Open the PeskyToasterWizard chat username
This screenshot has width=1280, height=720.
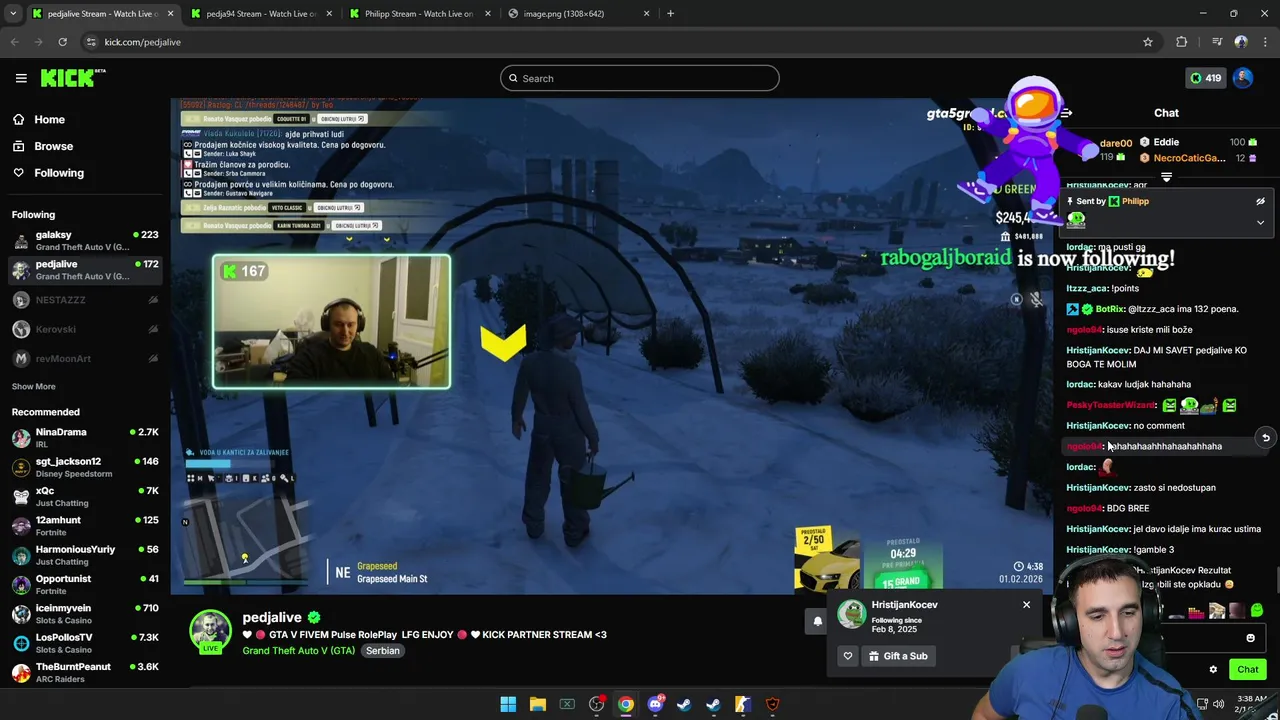(1110, 405)
